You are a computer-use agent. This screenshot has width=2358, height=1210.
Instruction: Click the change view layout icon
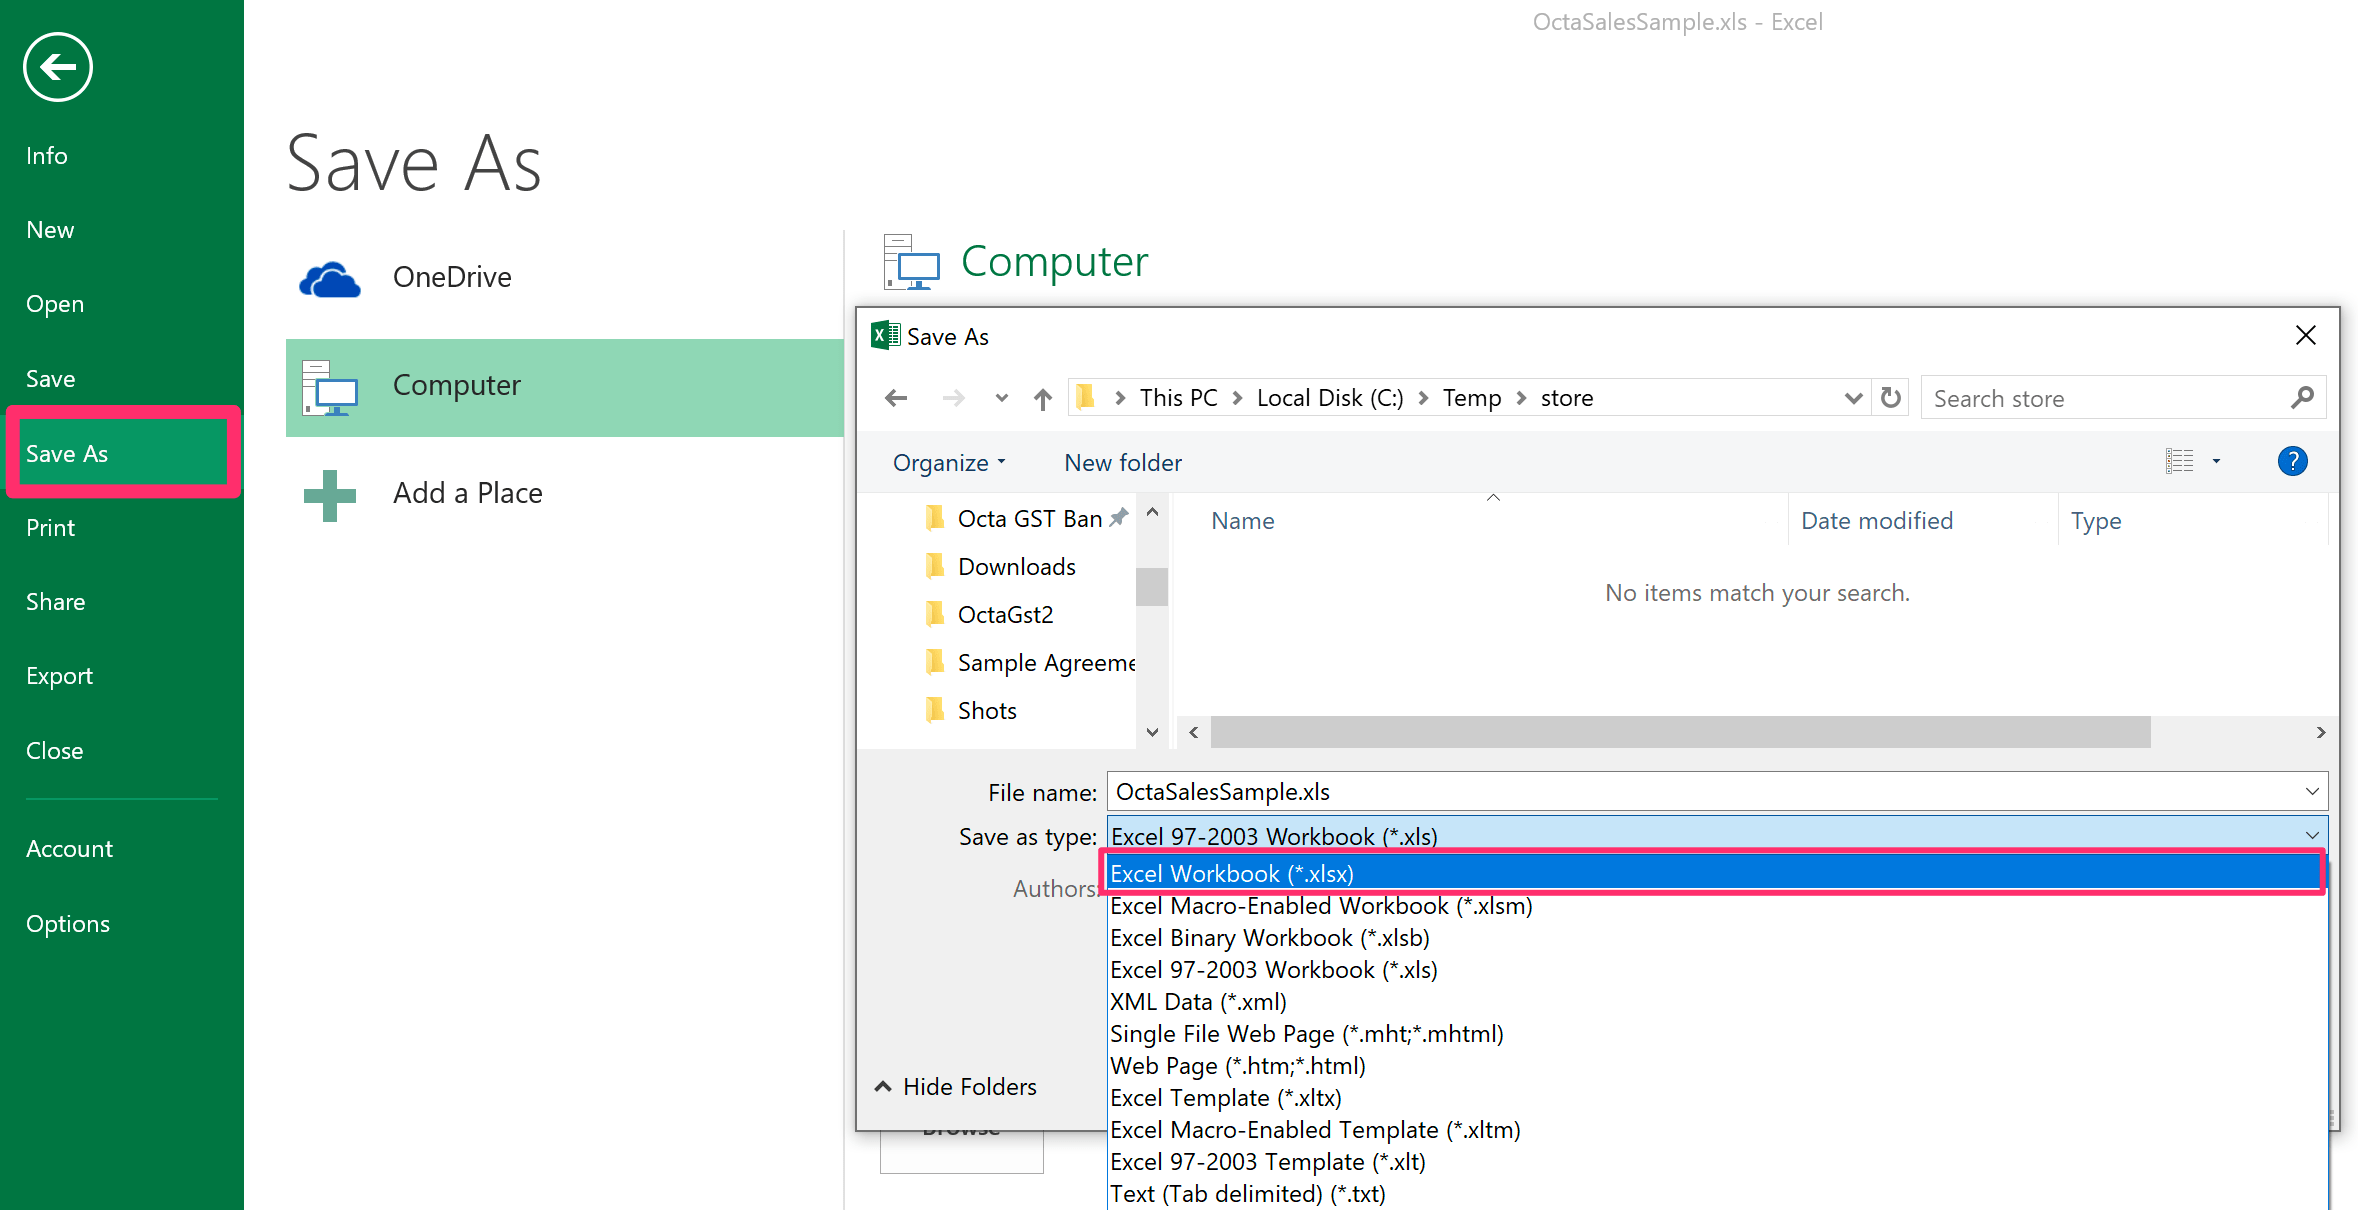tap(2180, 462)
